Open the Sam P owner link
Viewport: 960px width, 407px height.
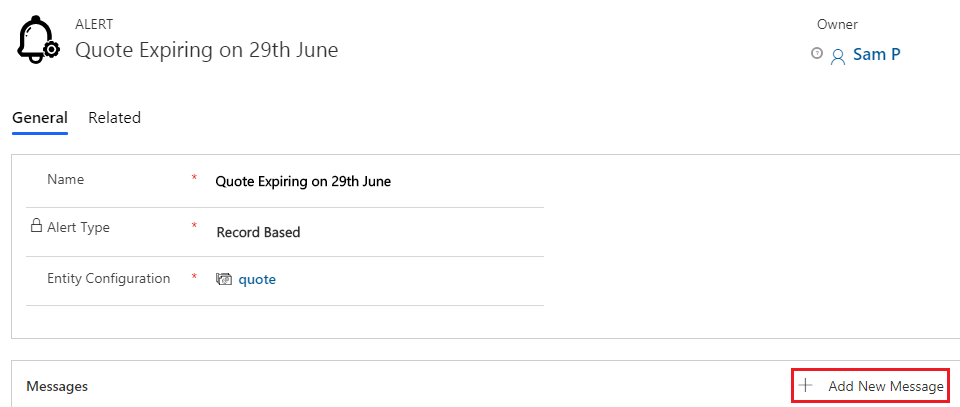click(877, 54)
